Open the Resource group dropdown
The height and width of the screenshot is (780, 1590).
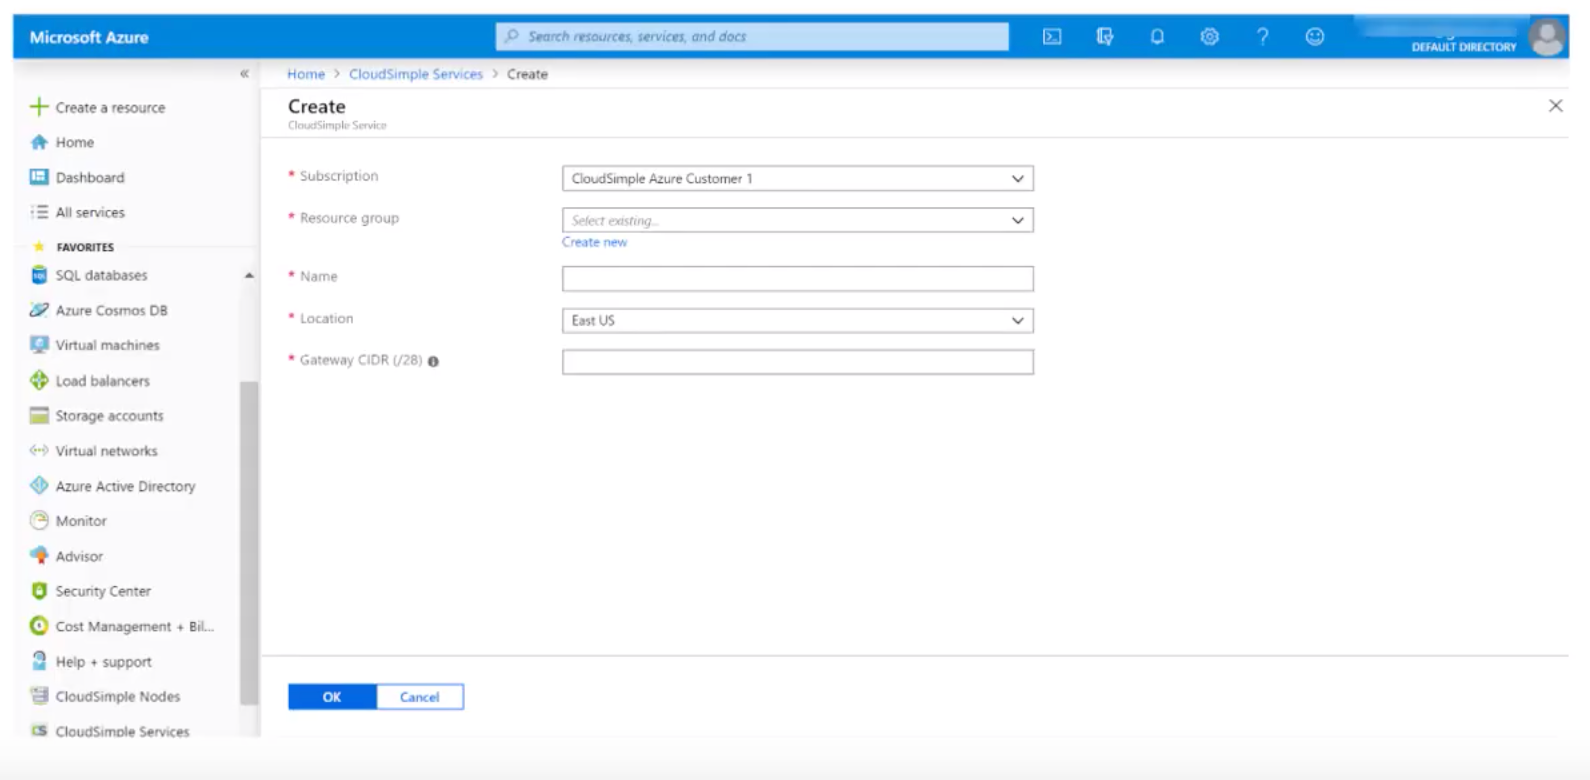(x=797, y=220)
